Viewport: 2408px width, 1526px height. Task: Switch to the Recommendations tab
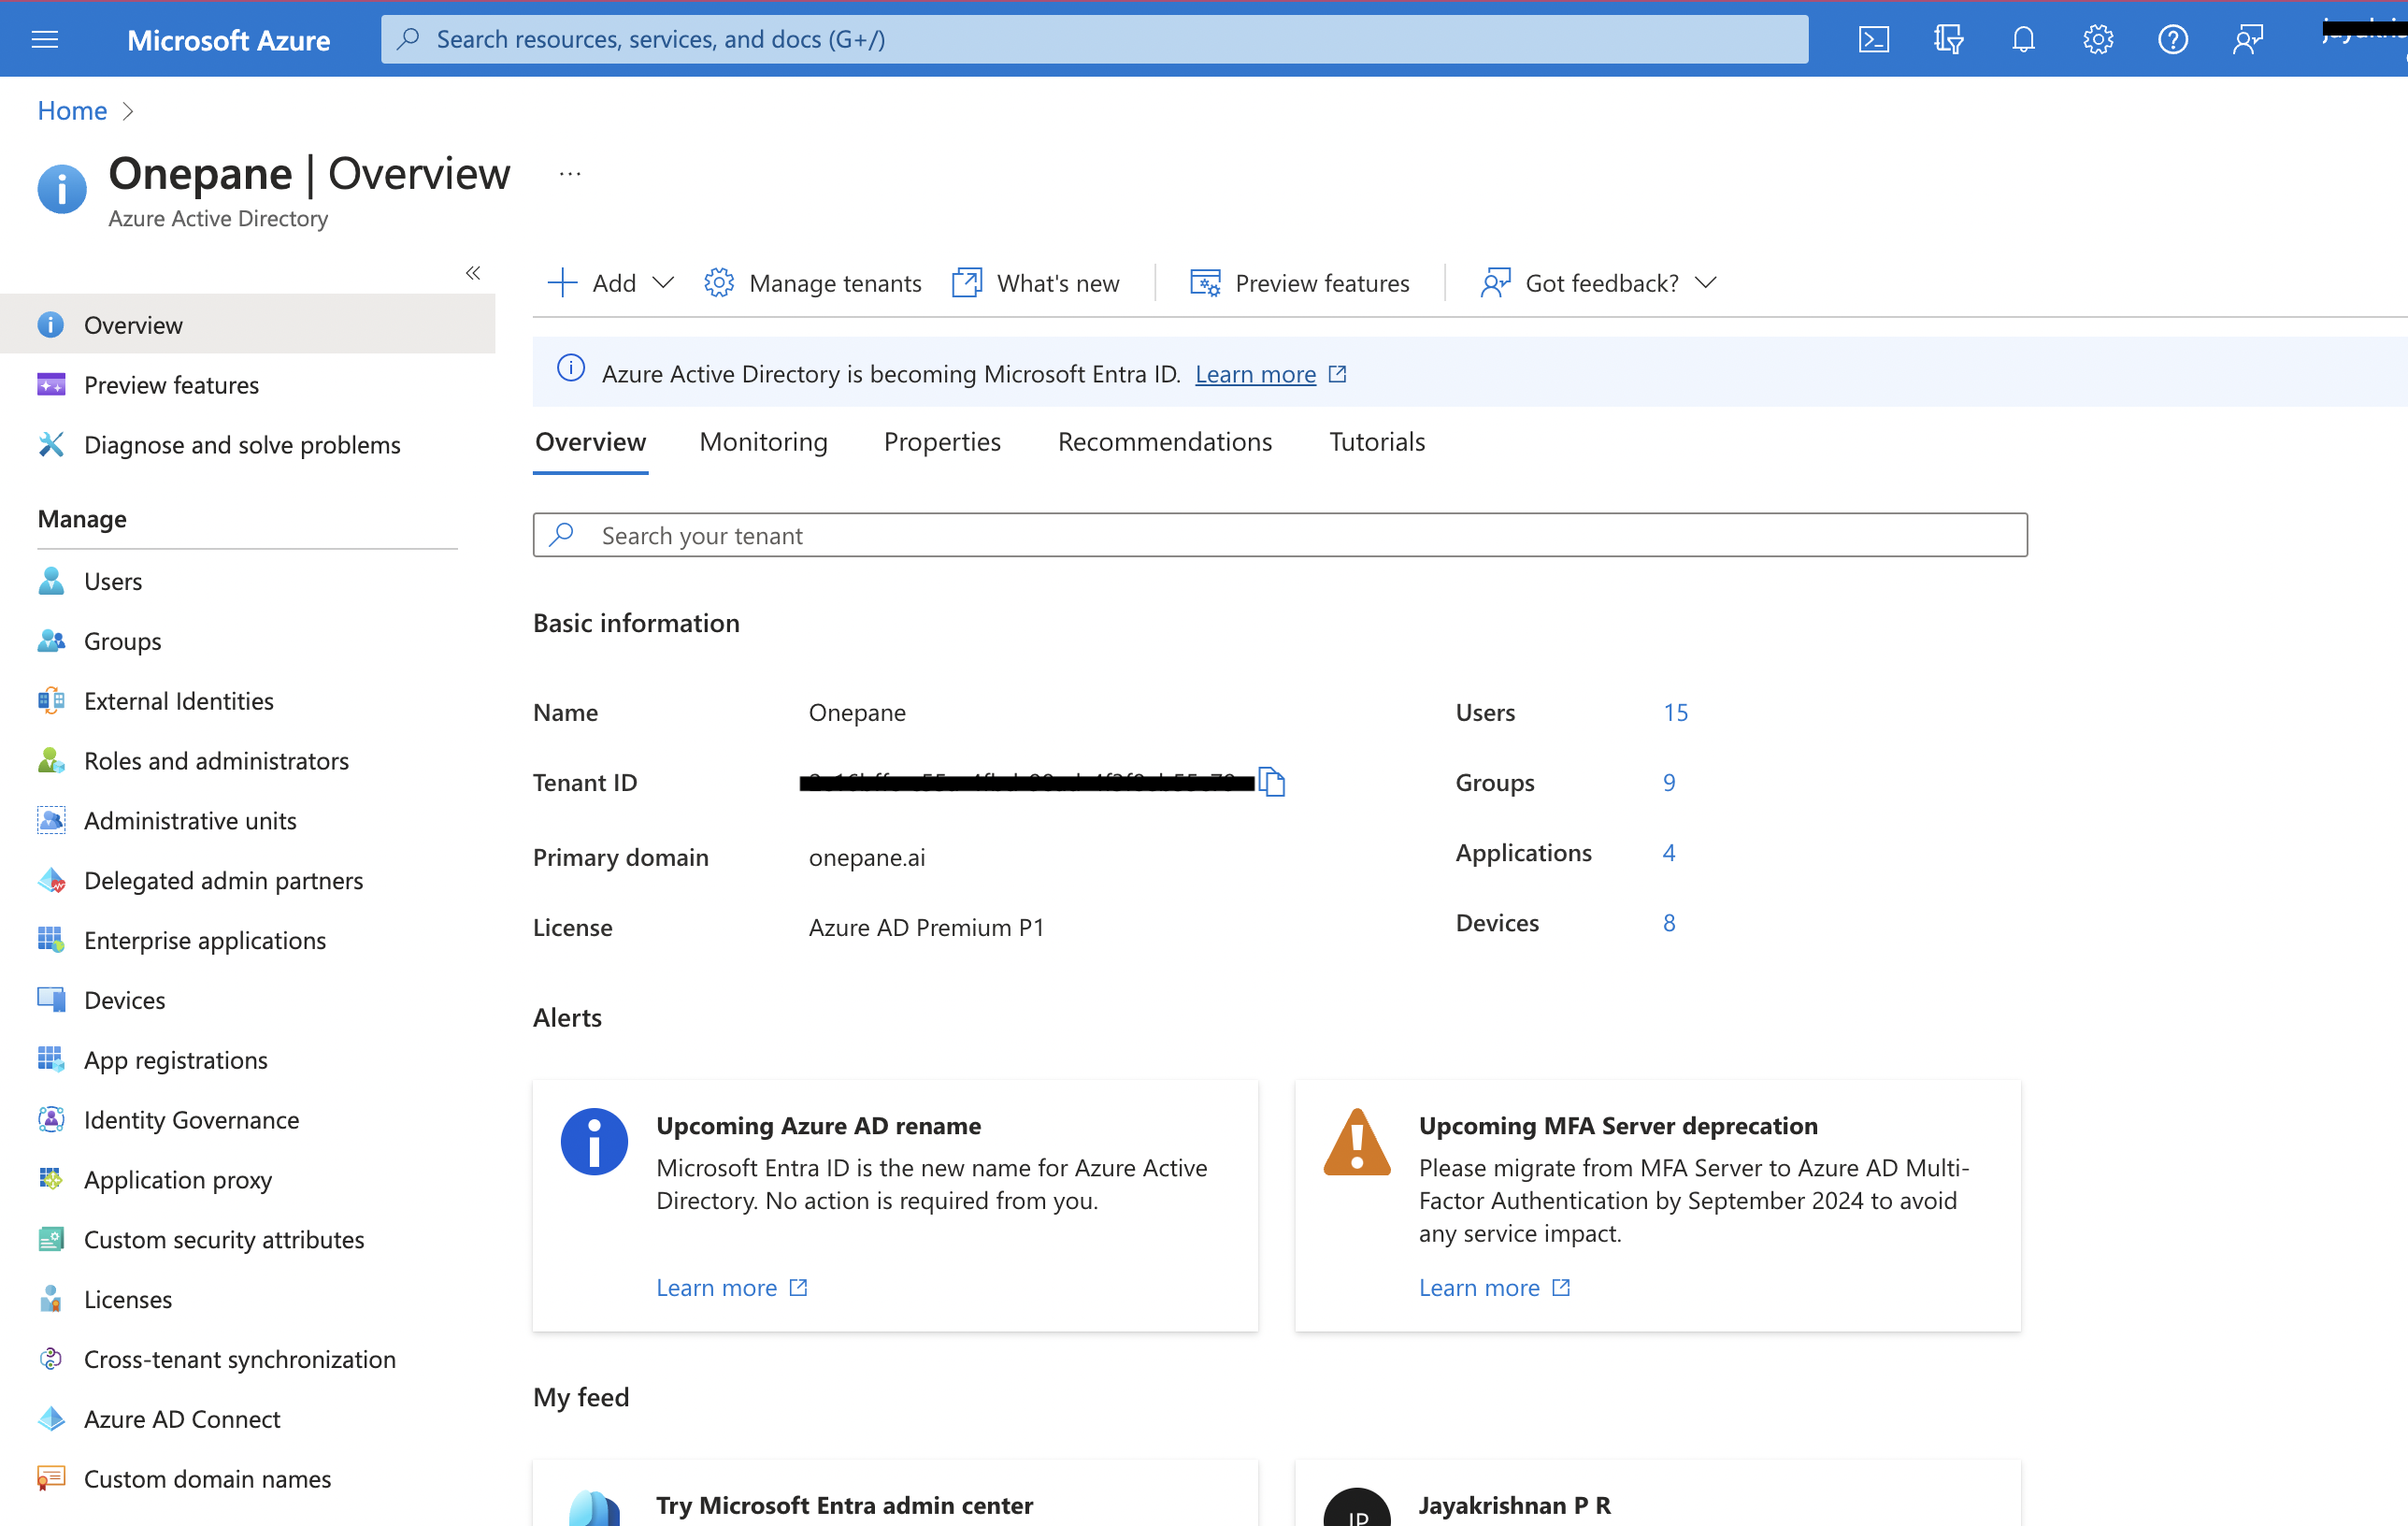1165,442
